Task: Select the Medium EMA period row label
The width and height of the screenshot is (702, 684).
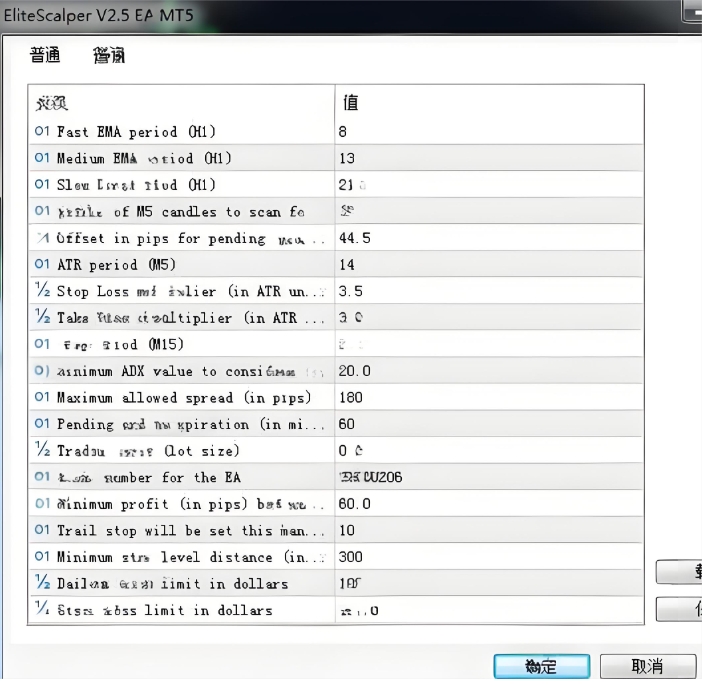Action: tap(143, 158)
